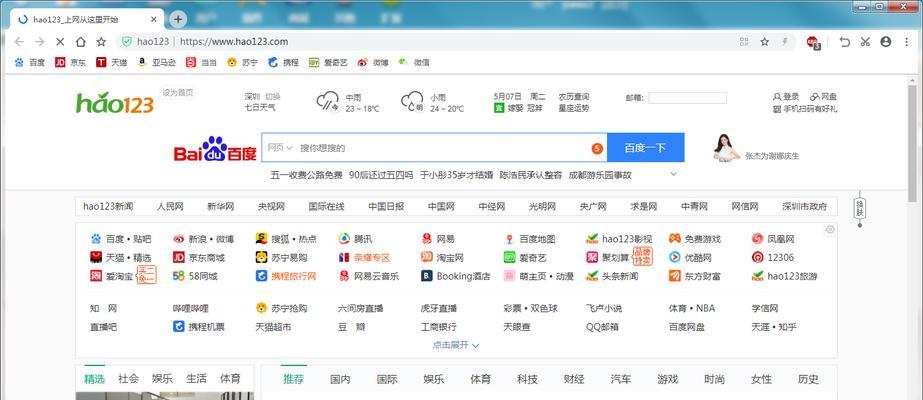The height and width of the screenshot is (400, 923).
Task: Open the settings gear in site grid
Action: [x=830, y=229]
